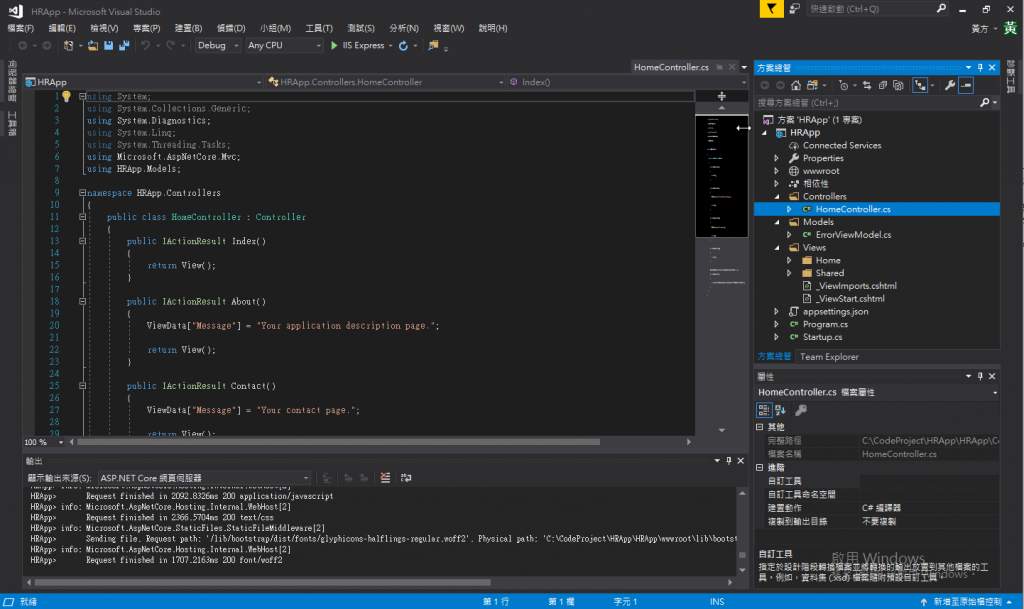Screen dimensions: 1024x609
Task: Open the IIS Express launch target dropdown arrow
Action: point(391,46)
